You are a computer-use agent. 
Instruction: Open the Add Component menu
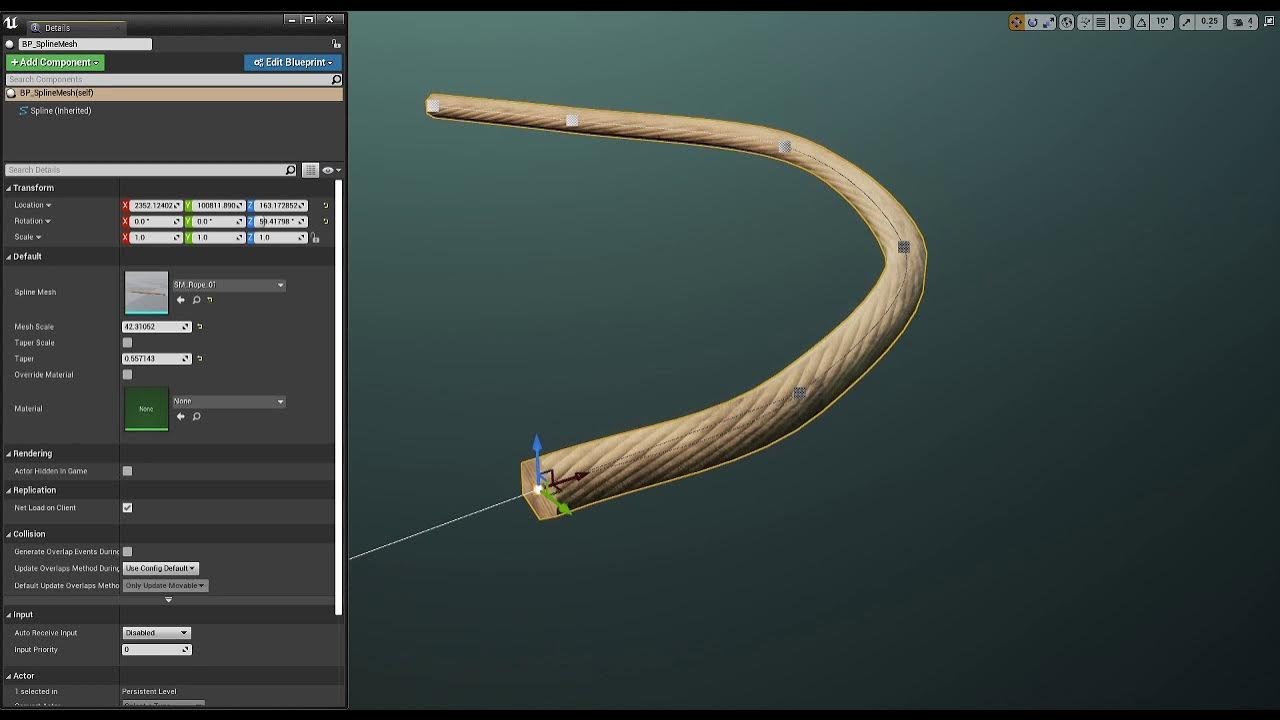coord(55,62)
